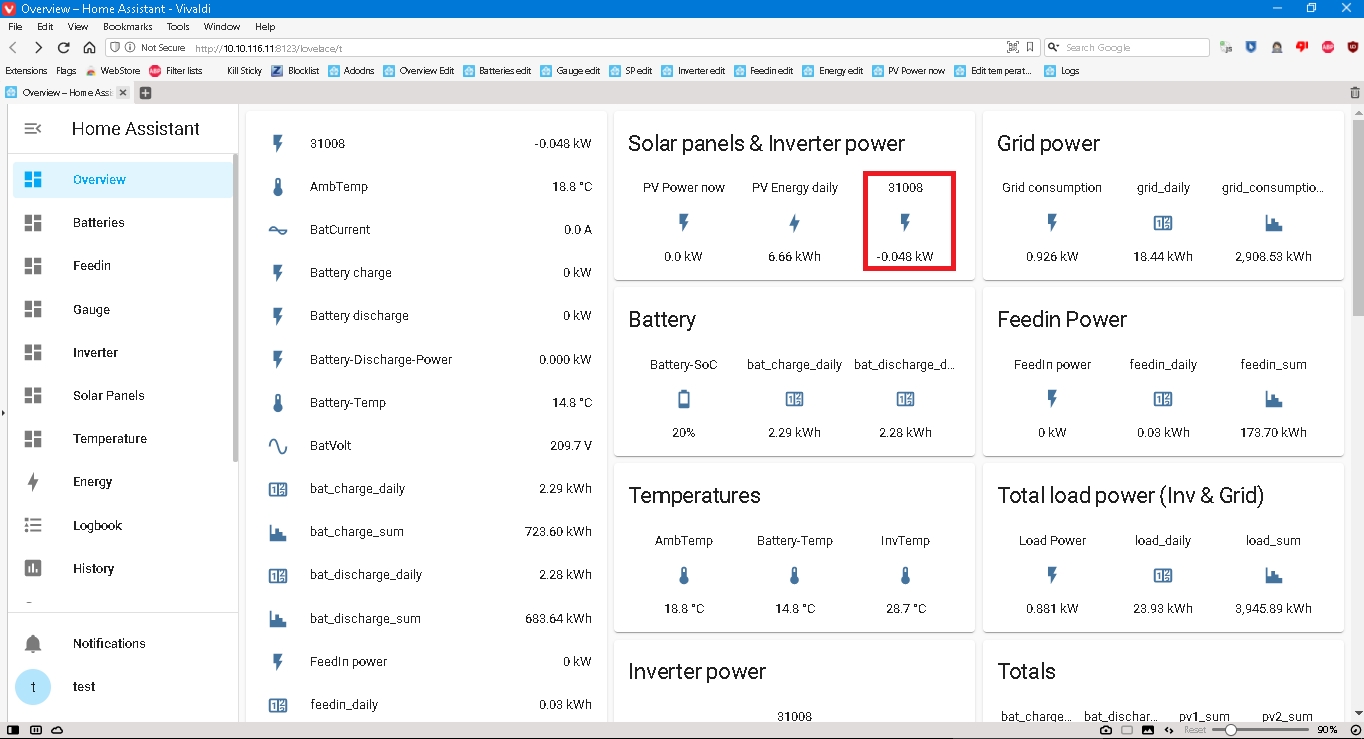The width and height of the screenshot is (1364, 739).
Task: Reload the page with browser refresh button
Action: tap(64, 48)
